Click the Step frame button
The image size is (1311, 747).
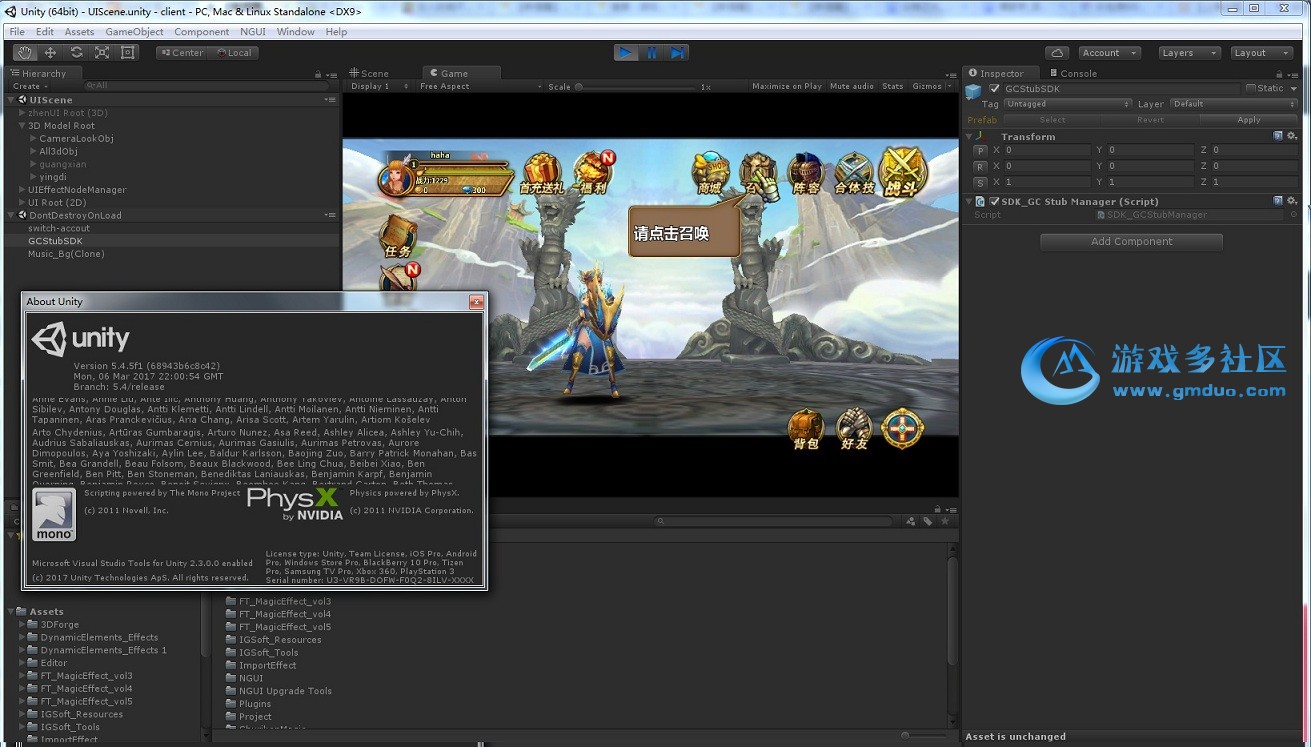[x=677, y=53]
